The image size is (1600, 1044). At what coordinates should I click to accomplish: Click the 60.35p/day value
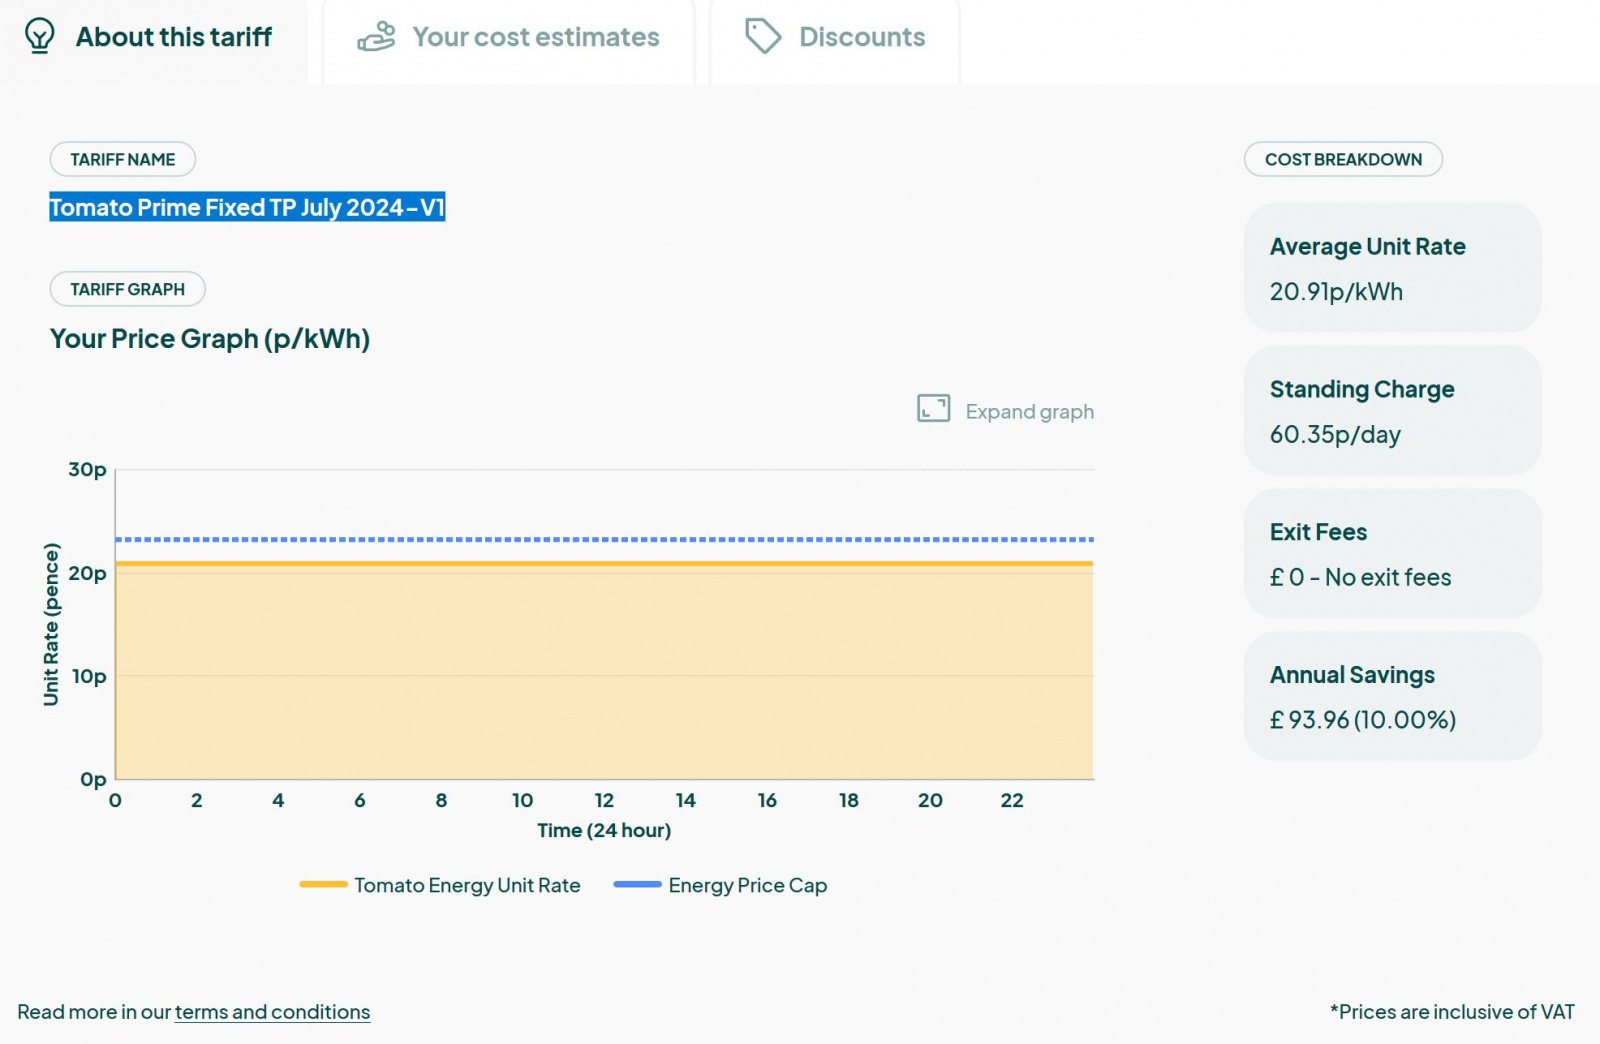[x=1335, y=435]
